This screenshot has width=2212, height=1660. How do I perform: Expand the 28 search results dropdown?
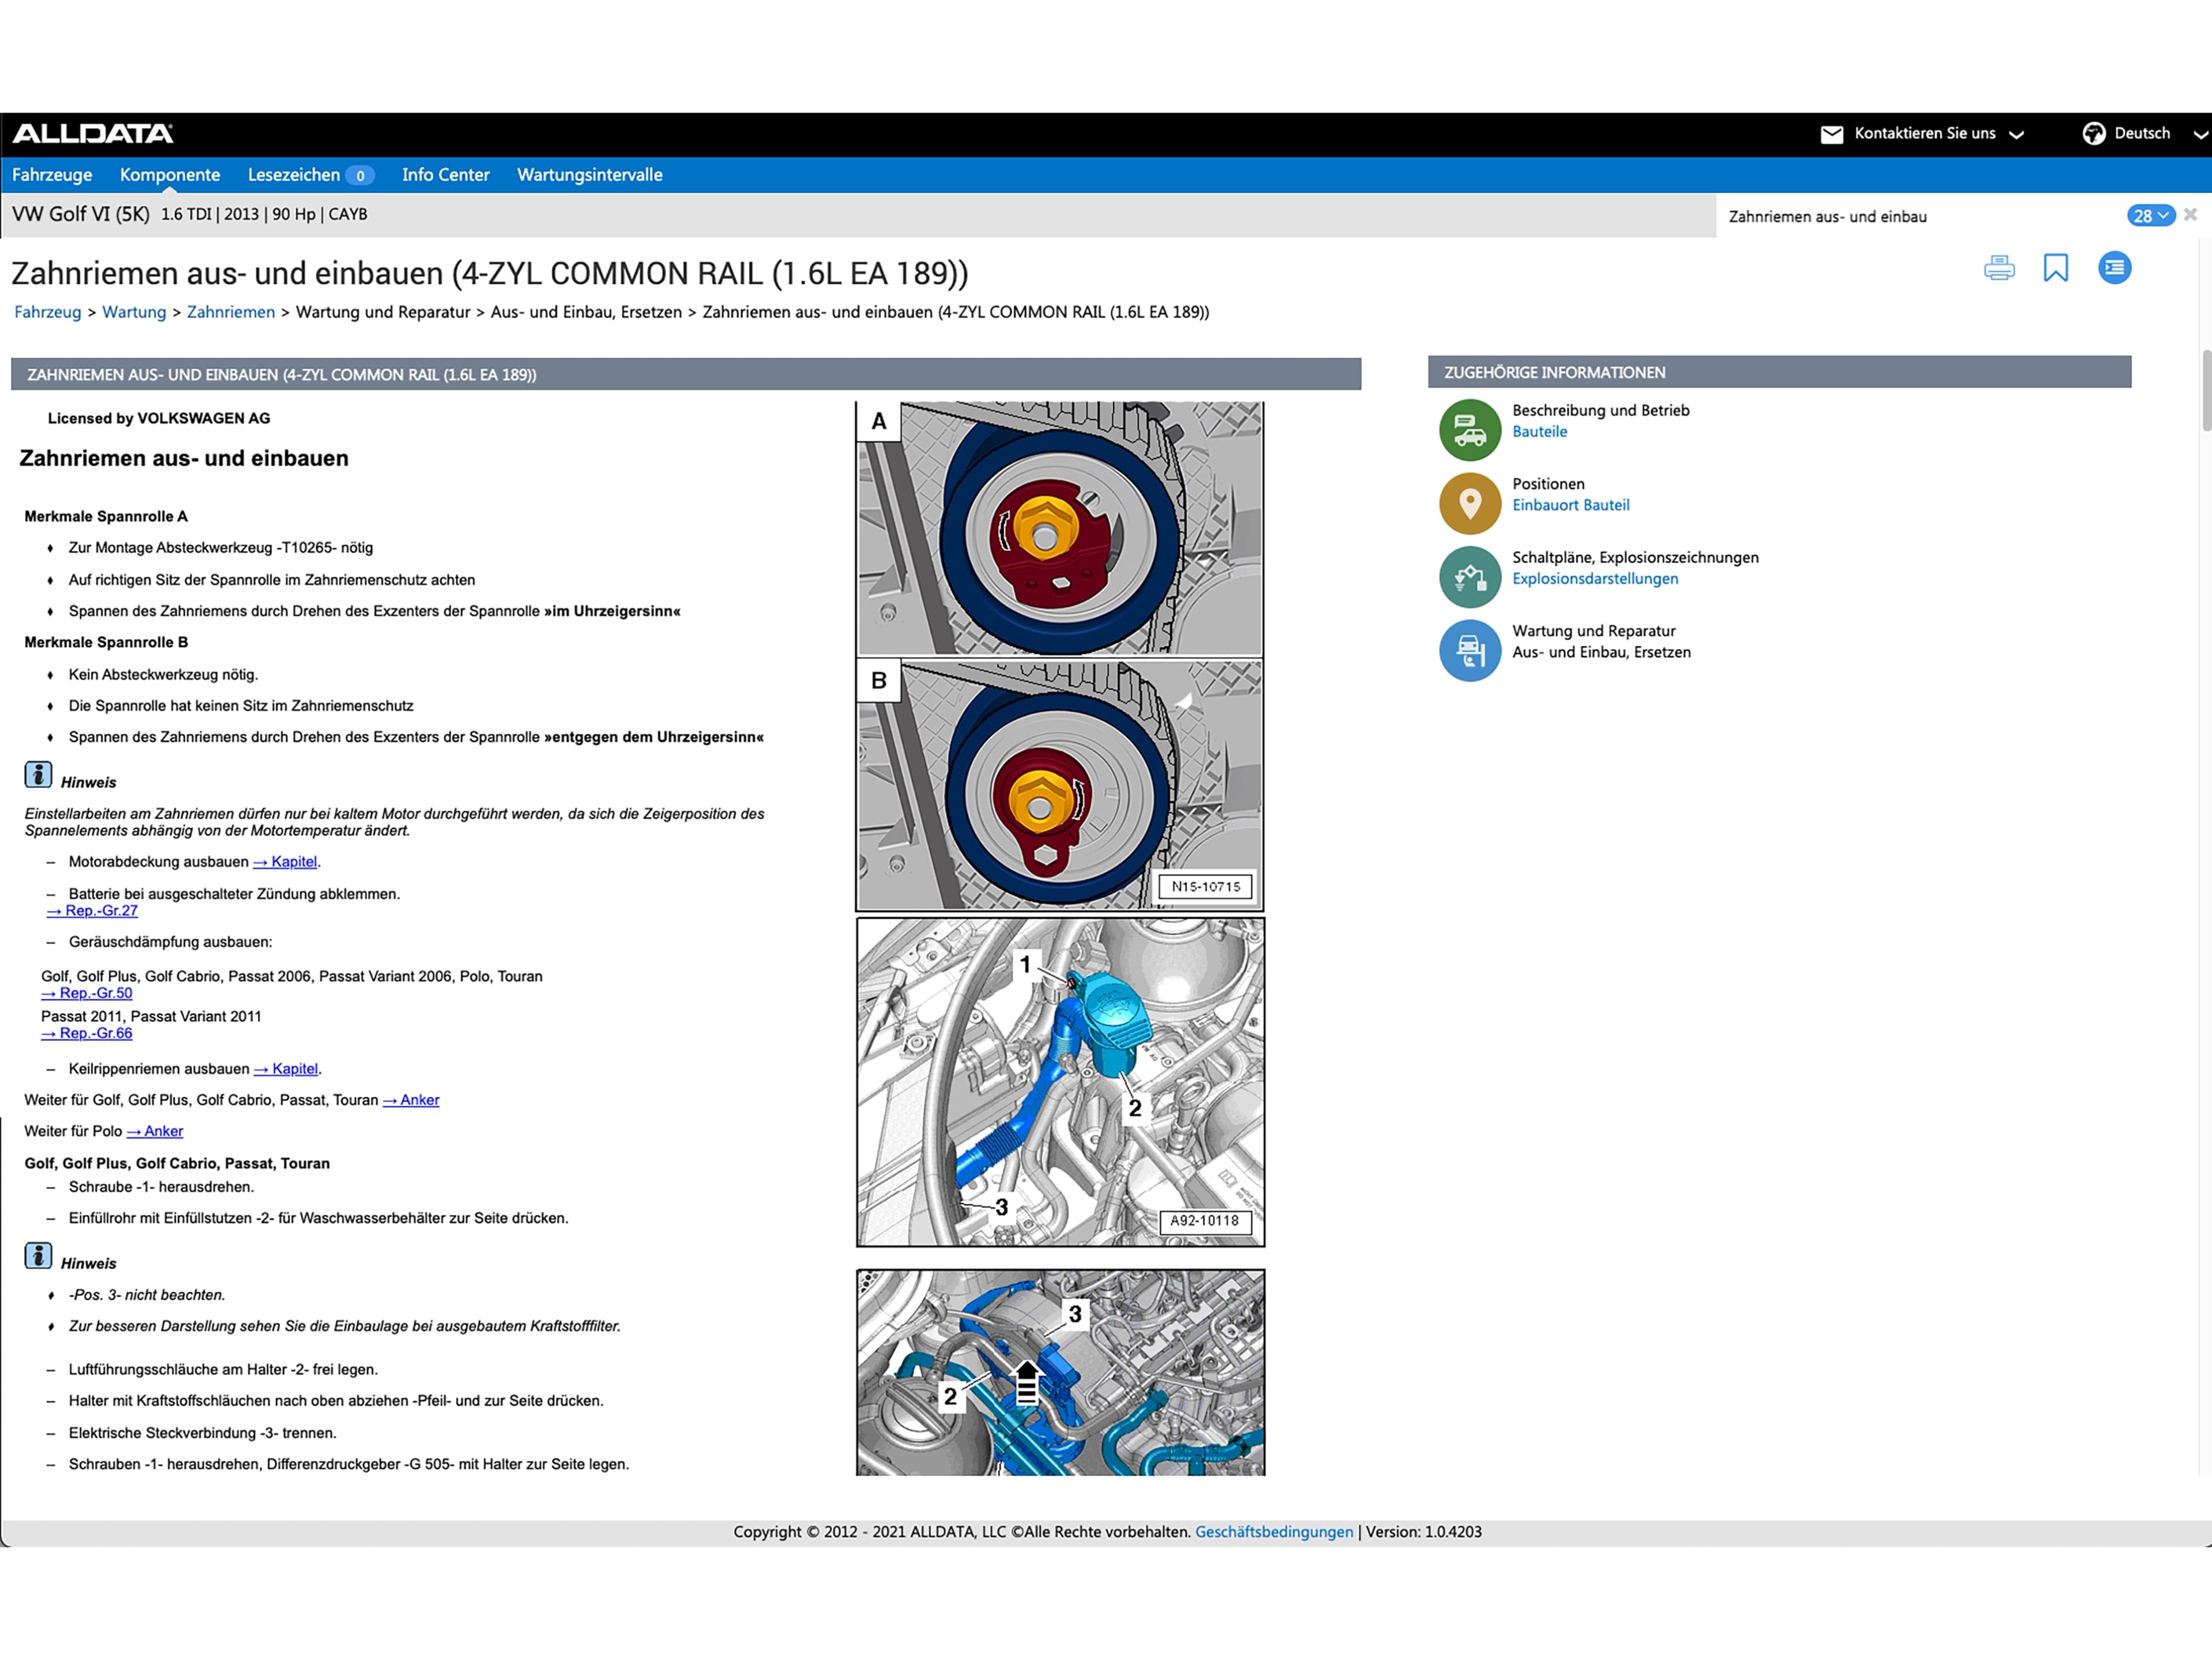click(x=2150, y=216)
